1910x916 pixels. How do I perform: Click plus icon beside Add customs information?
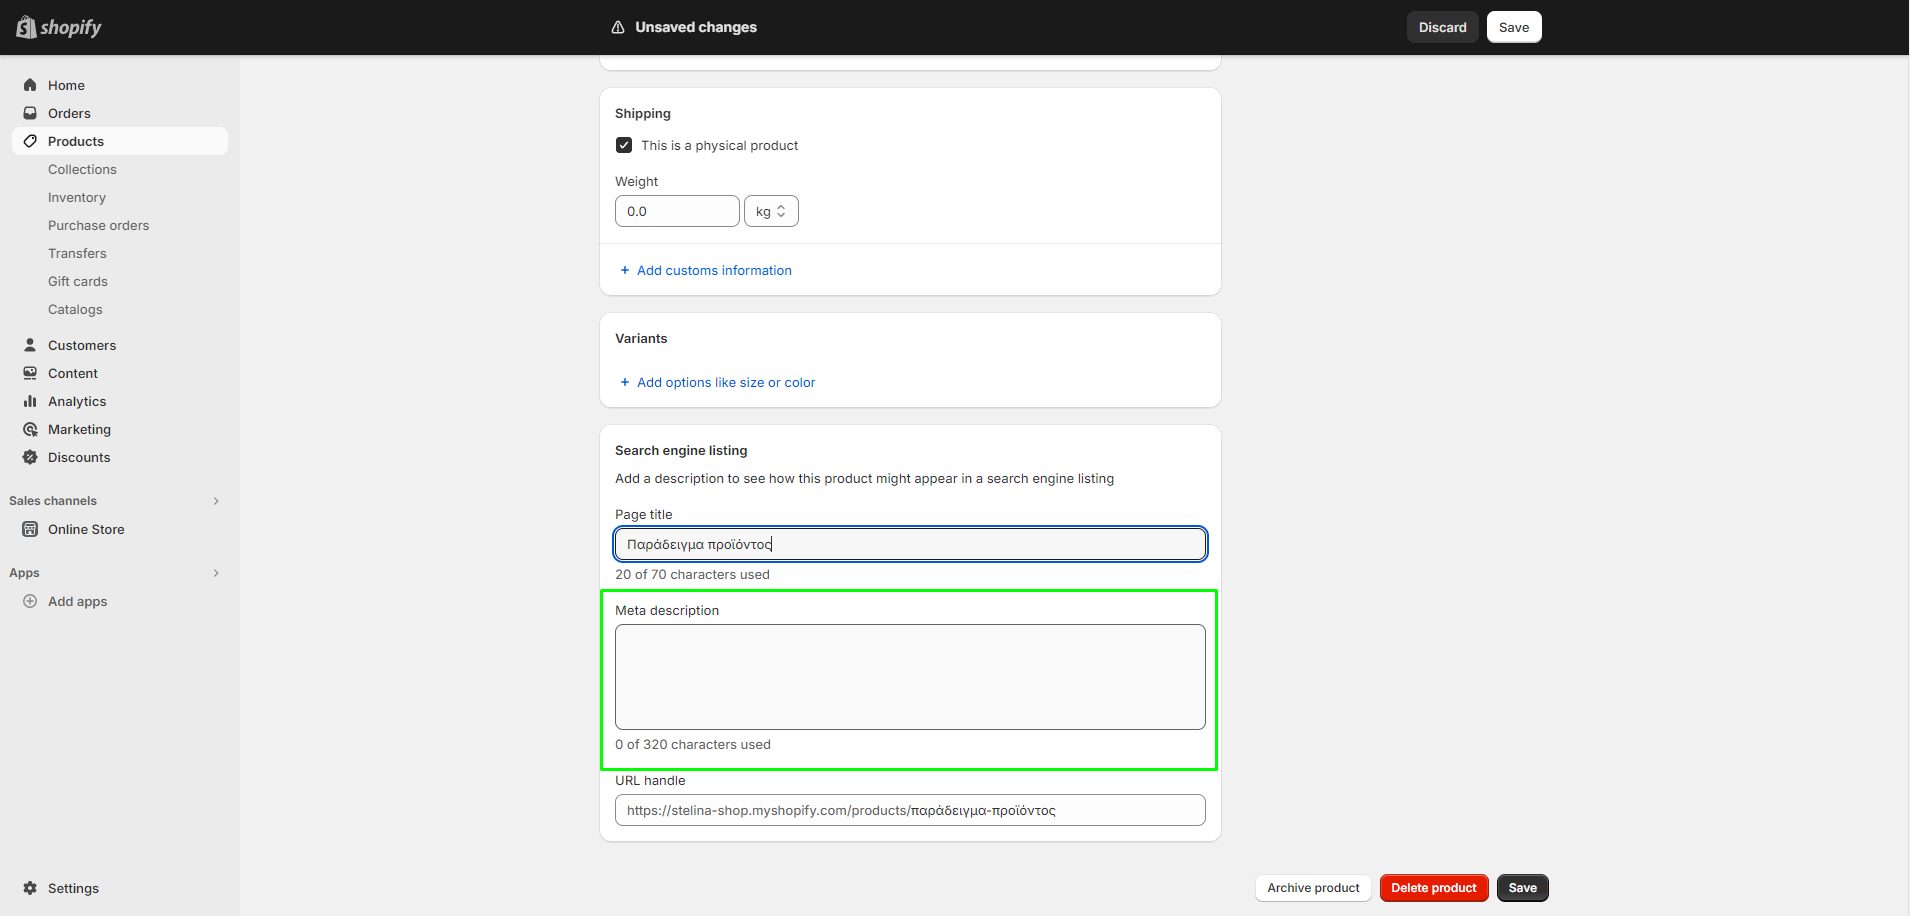coord(625,270)
